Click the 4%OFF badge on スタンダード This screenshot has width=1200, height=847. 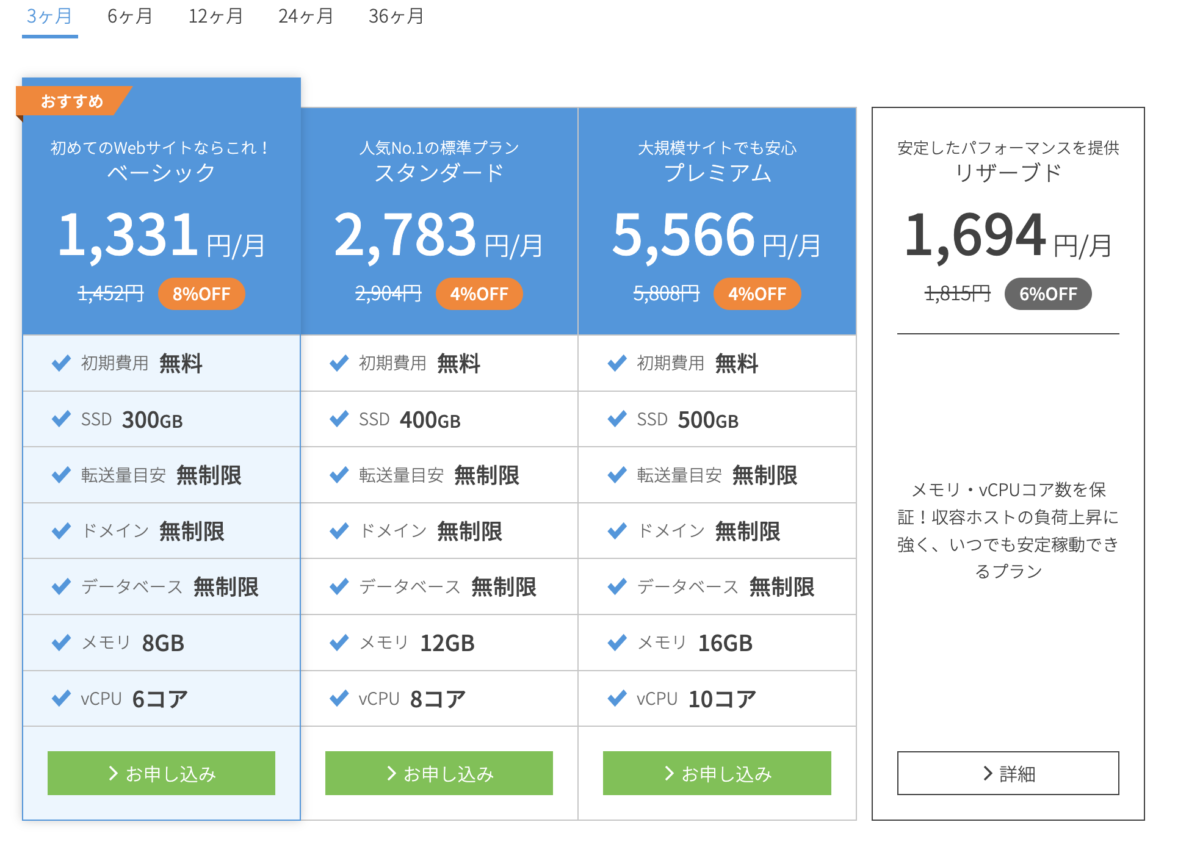pyautogui.click(x=479, y=294)
